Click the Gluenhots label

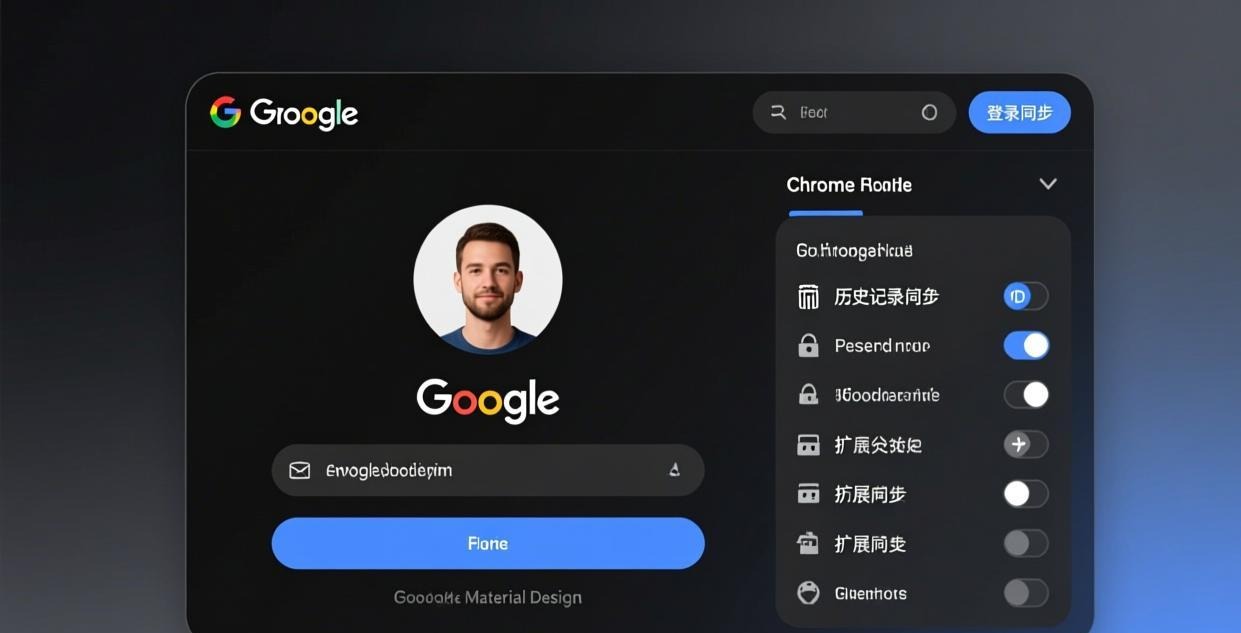pos(871,593)
